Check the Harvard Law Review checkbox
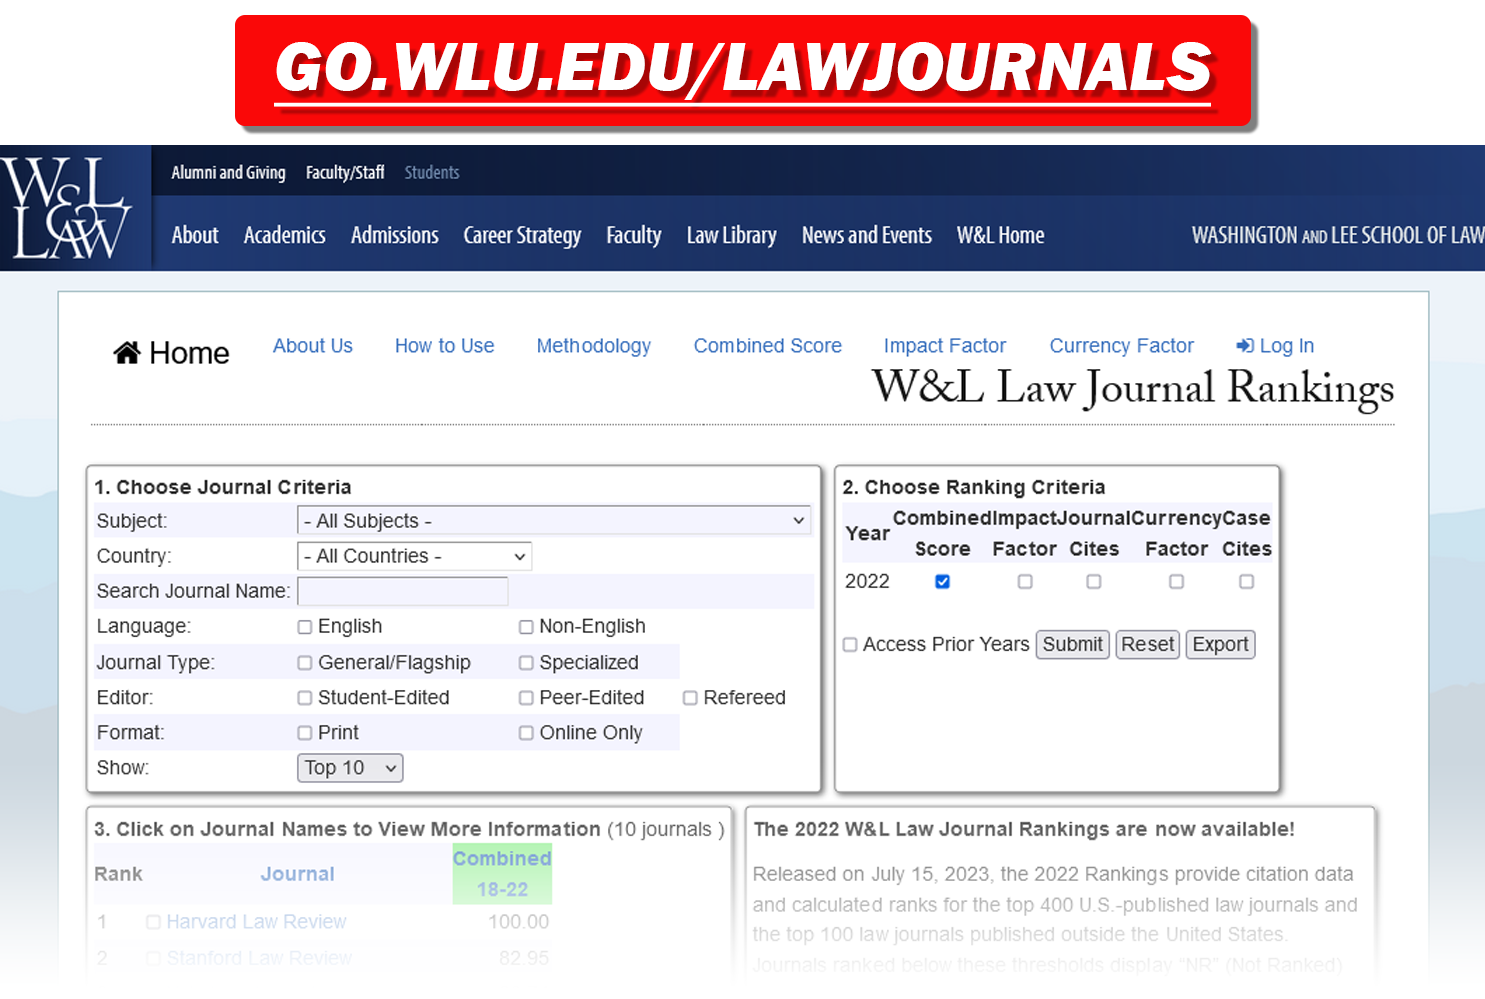Image resolution: width=1485 pixels, height=999 pixels. [x=154, y=922]
